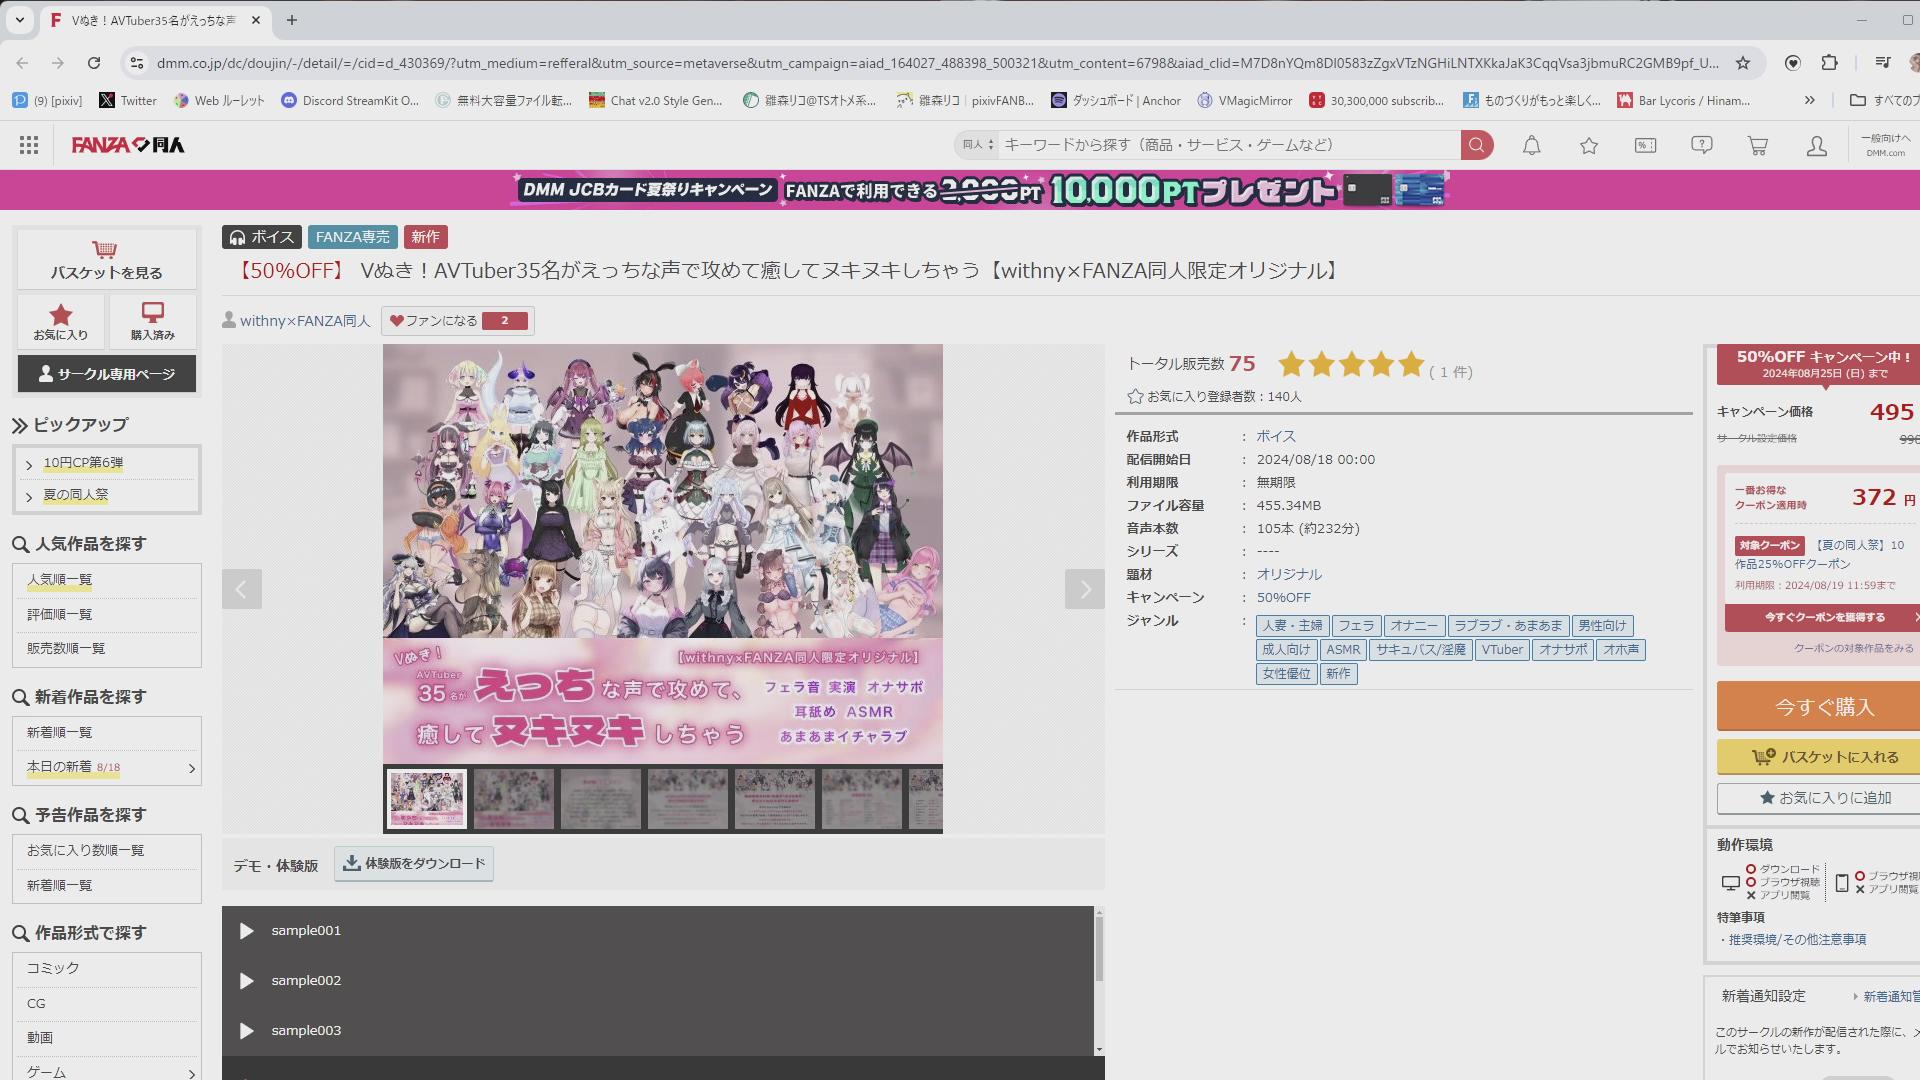Show next image with right arrow
The image size is (1920, 1080).
pyautogui.click(x=1084, y=589)
